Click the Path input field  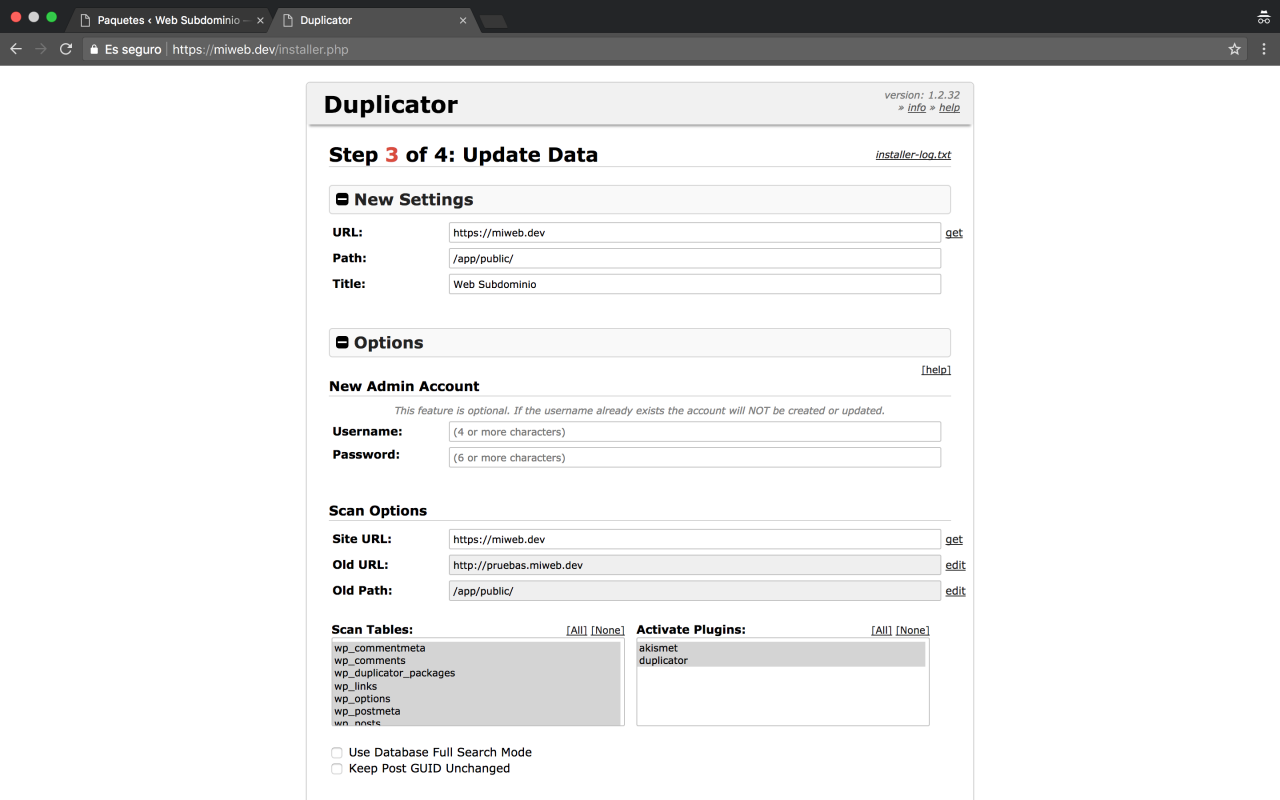pos(695,258)
